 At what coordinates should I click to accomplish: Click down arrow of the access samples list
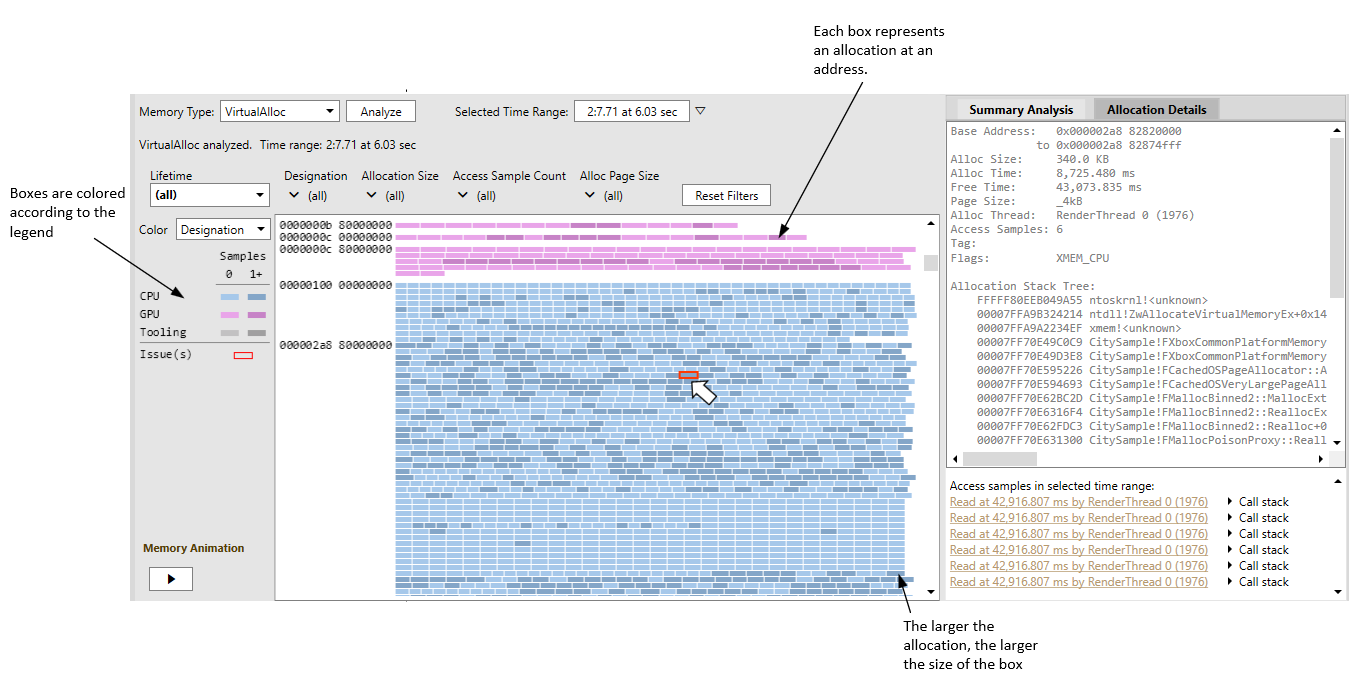pos(1338,592)
